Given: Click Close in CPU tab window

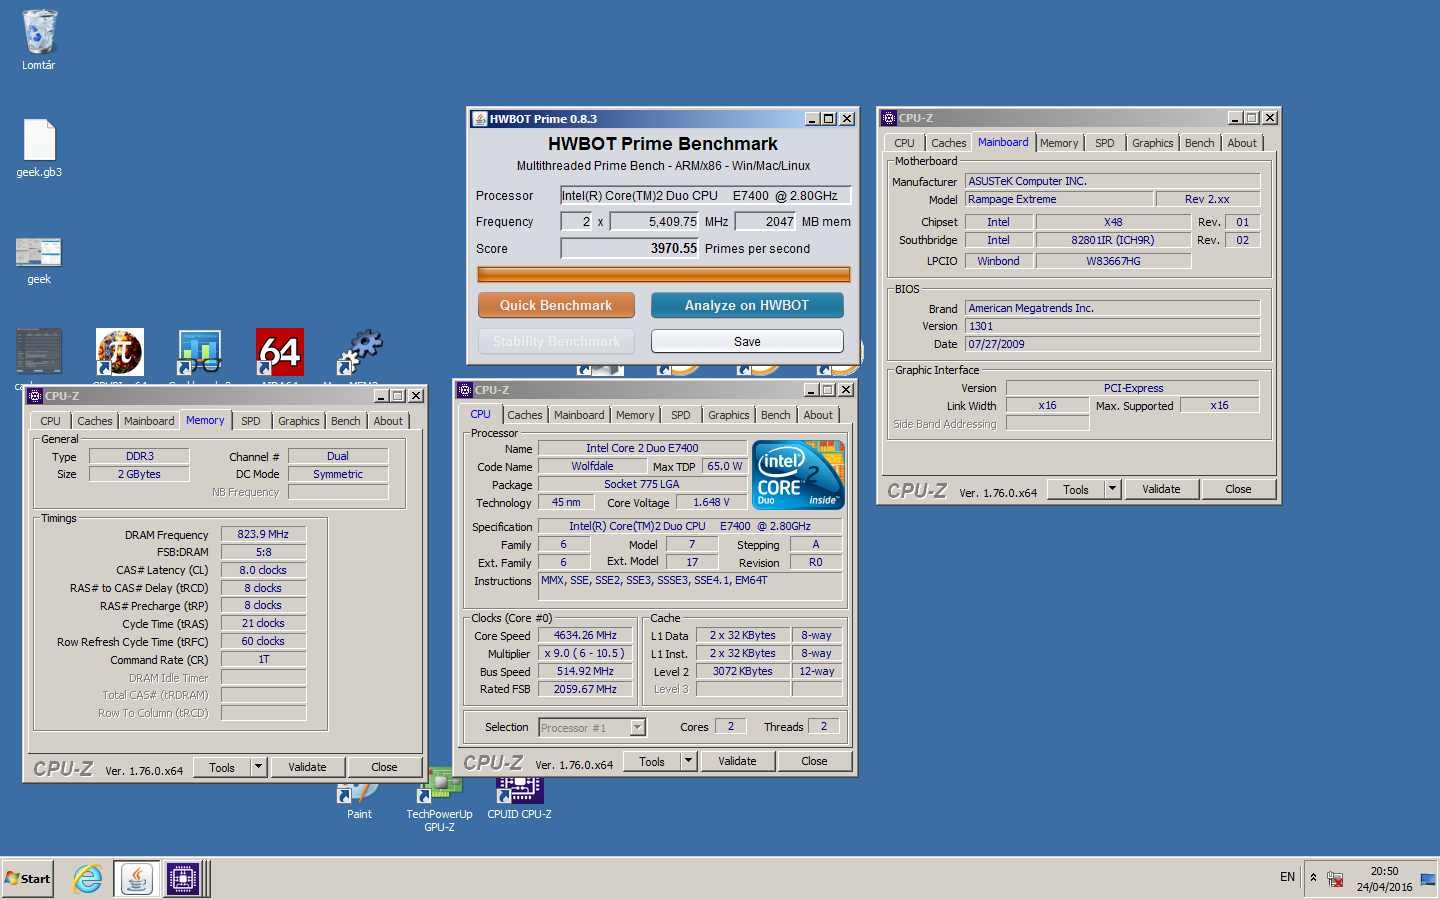Looking at the screenshot, I should [814, 761].
